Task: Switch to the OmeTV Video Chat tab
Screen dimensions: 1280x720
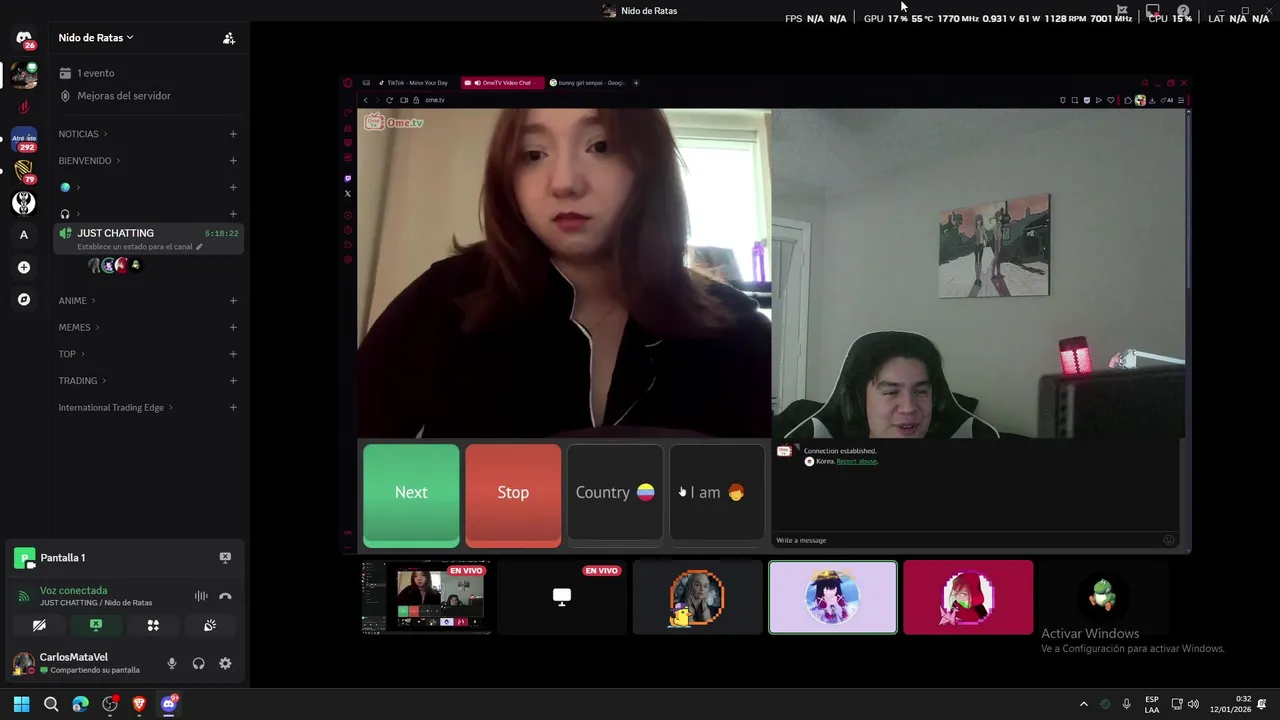Action: [502, 83]
